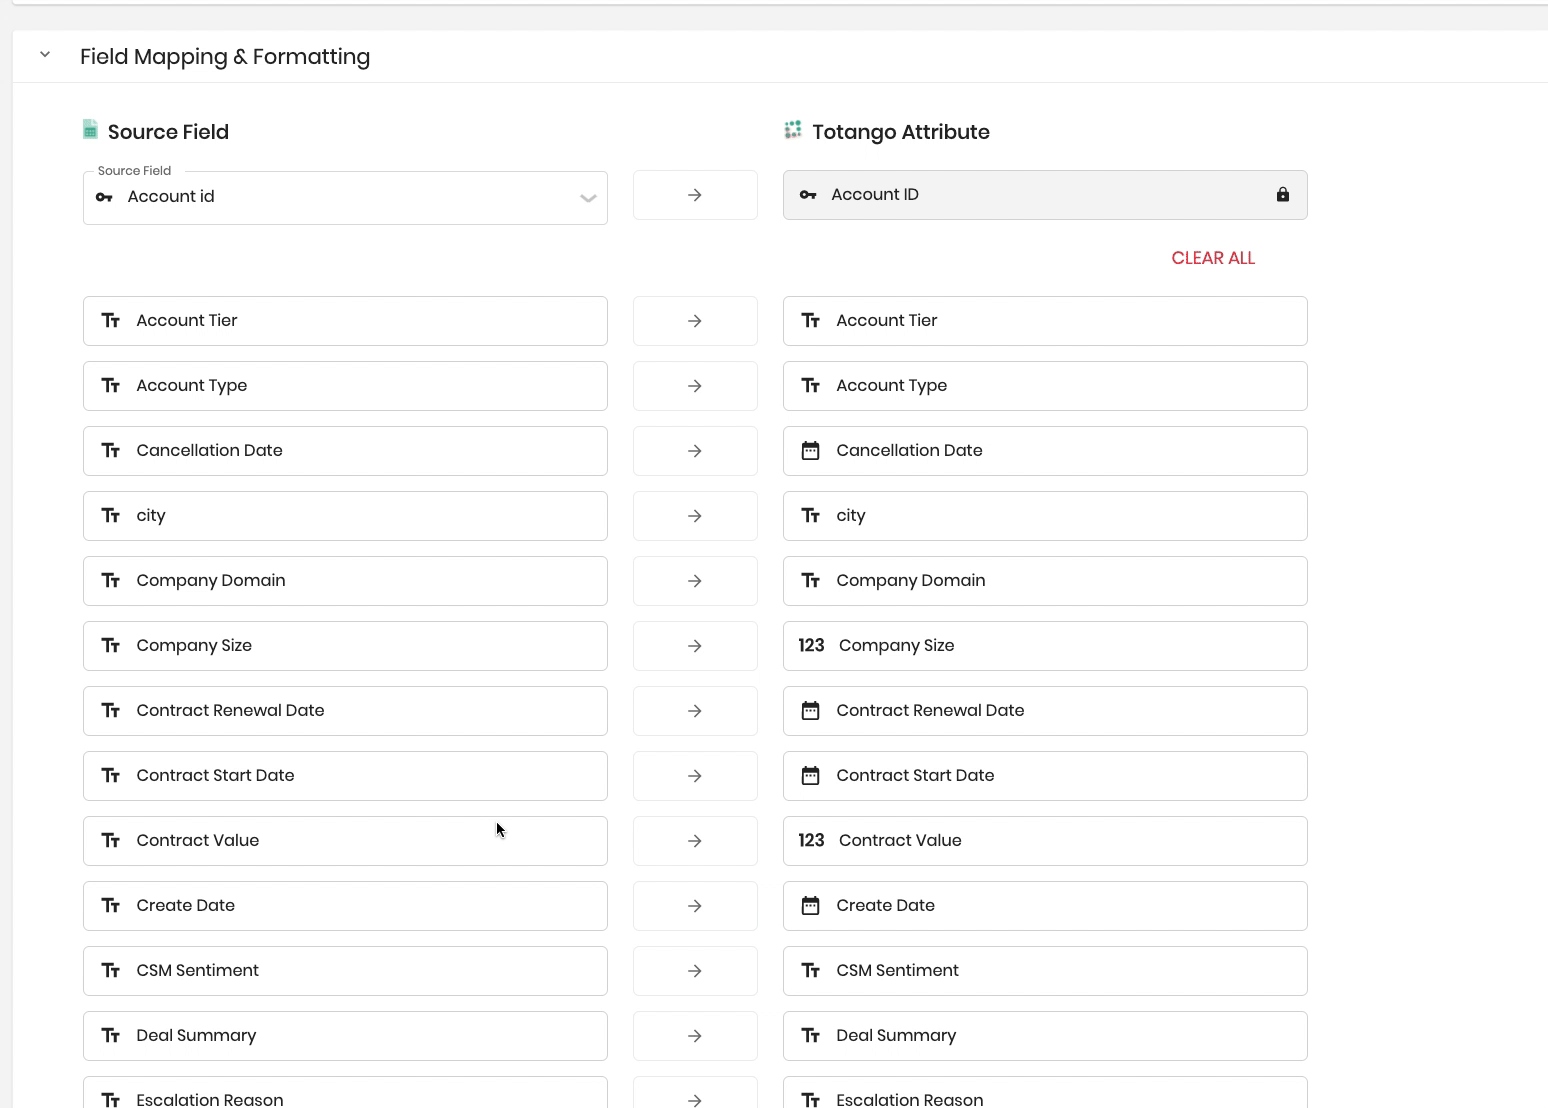
Task: Click the calendar icon on Create Date attribute
Action: coord(811,906)
